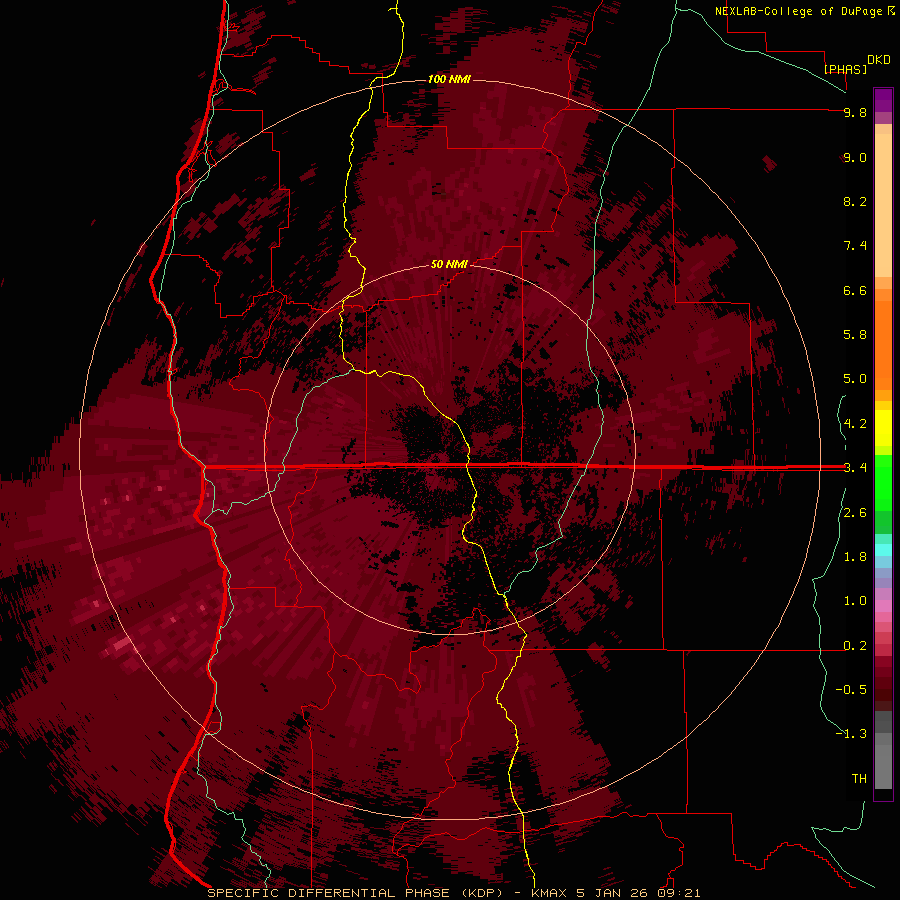Click the -0.5 scale value
Image resolution: width=900 pixels, height=900 pixels.
(851, 690)
